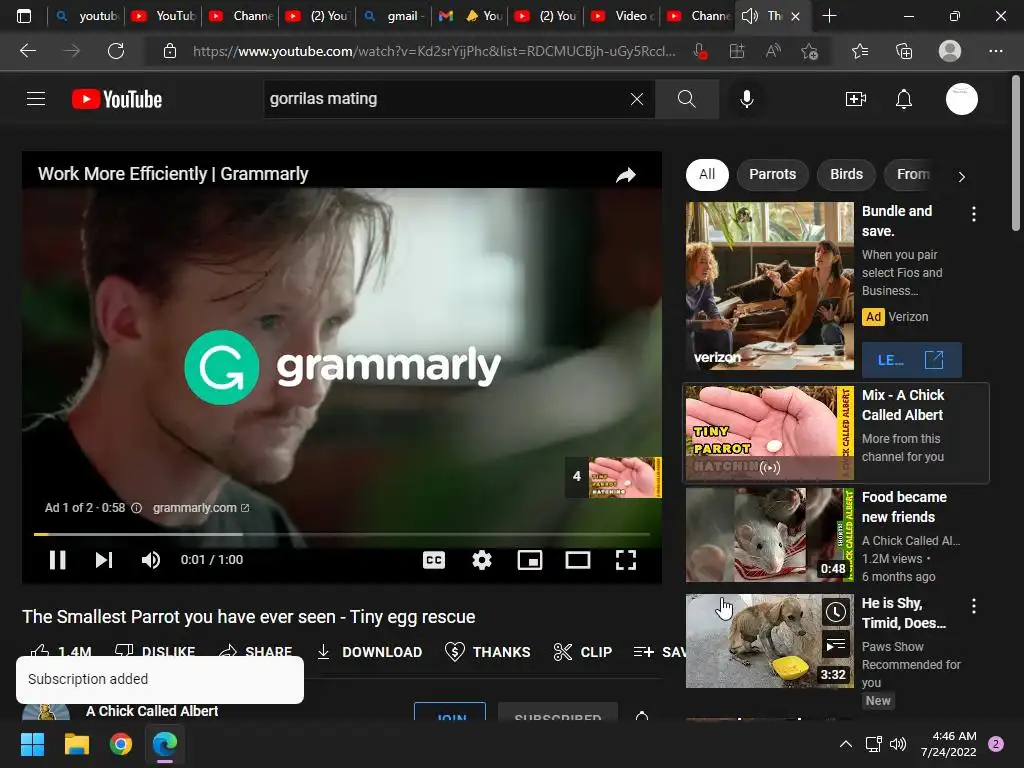The image size is (1024, 768).
Task: Add this page to favorites
Action: pyautogui.click(x=810, y=51)
